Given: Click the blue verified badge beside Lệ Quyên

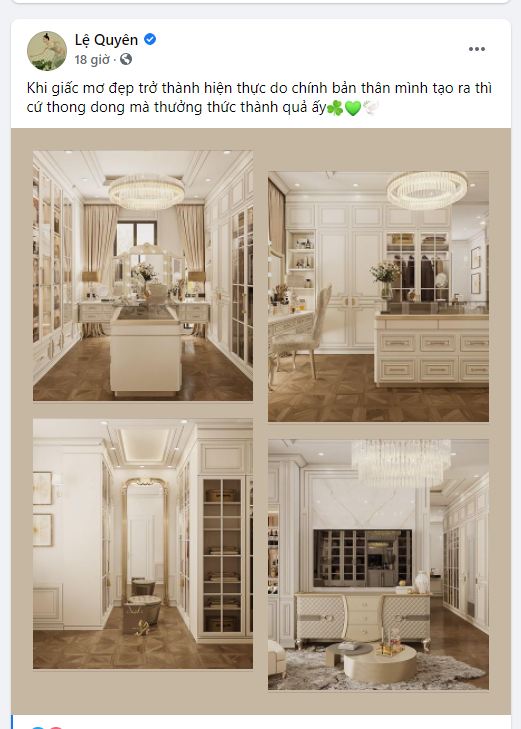Looking at the screenshot, I should [x=150, y=40].
